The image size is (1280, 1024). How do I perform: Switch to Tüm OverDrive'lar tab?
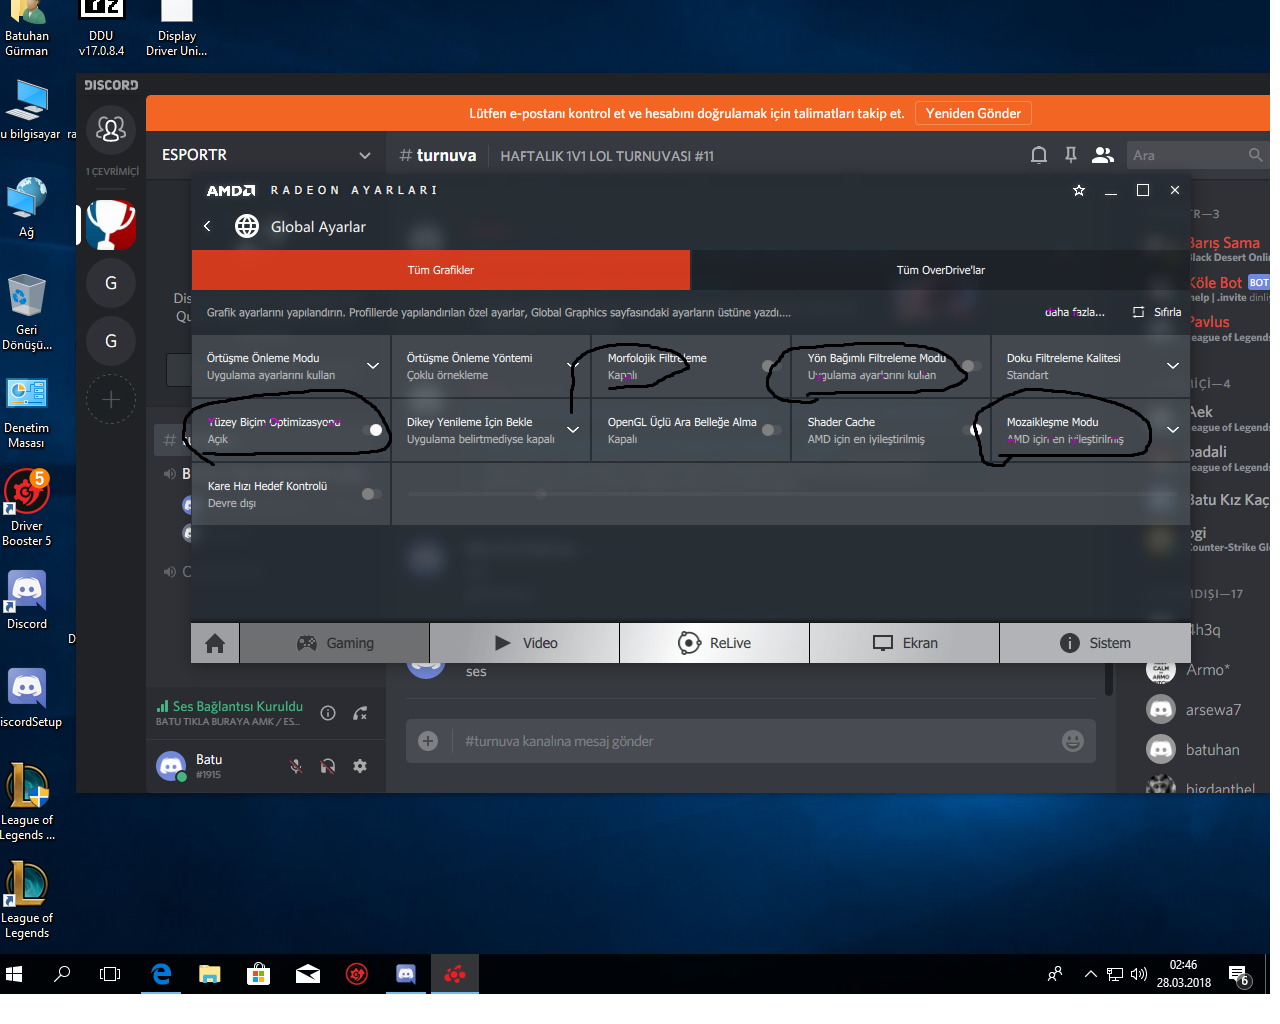click(x=941, y=270)
